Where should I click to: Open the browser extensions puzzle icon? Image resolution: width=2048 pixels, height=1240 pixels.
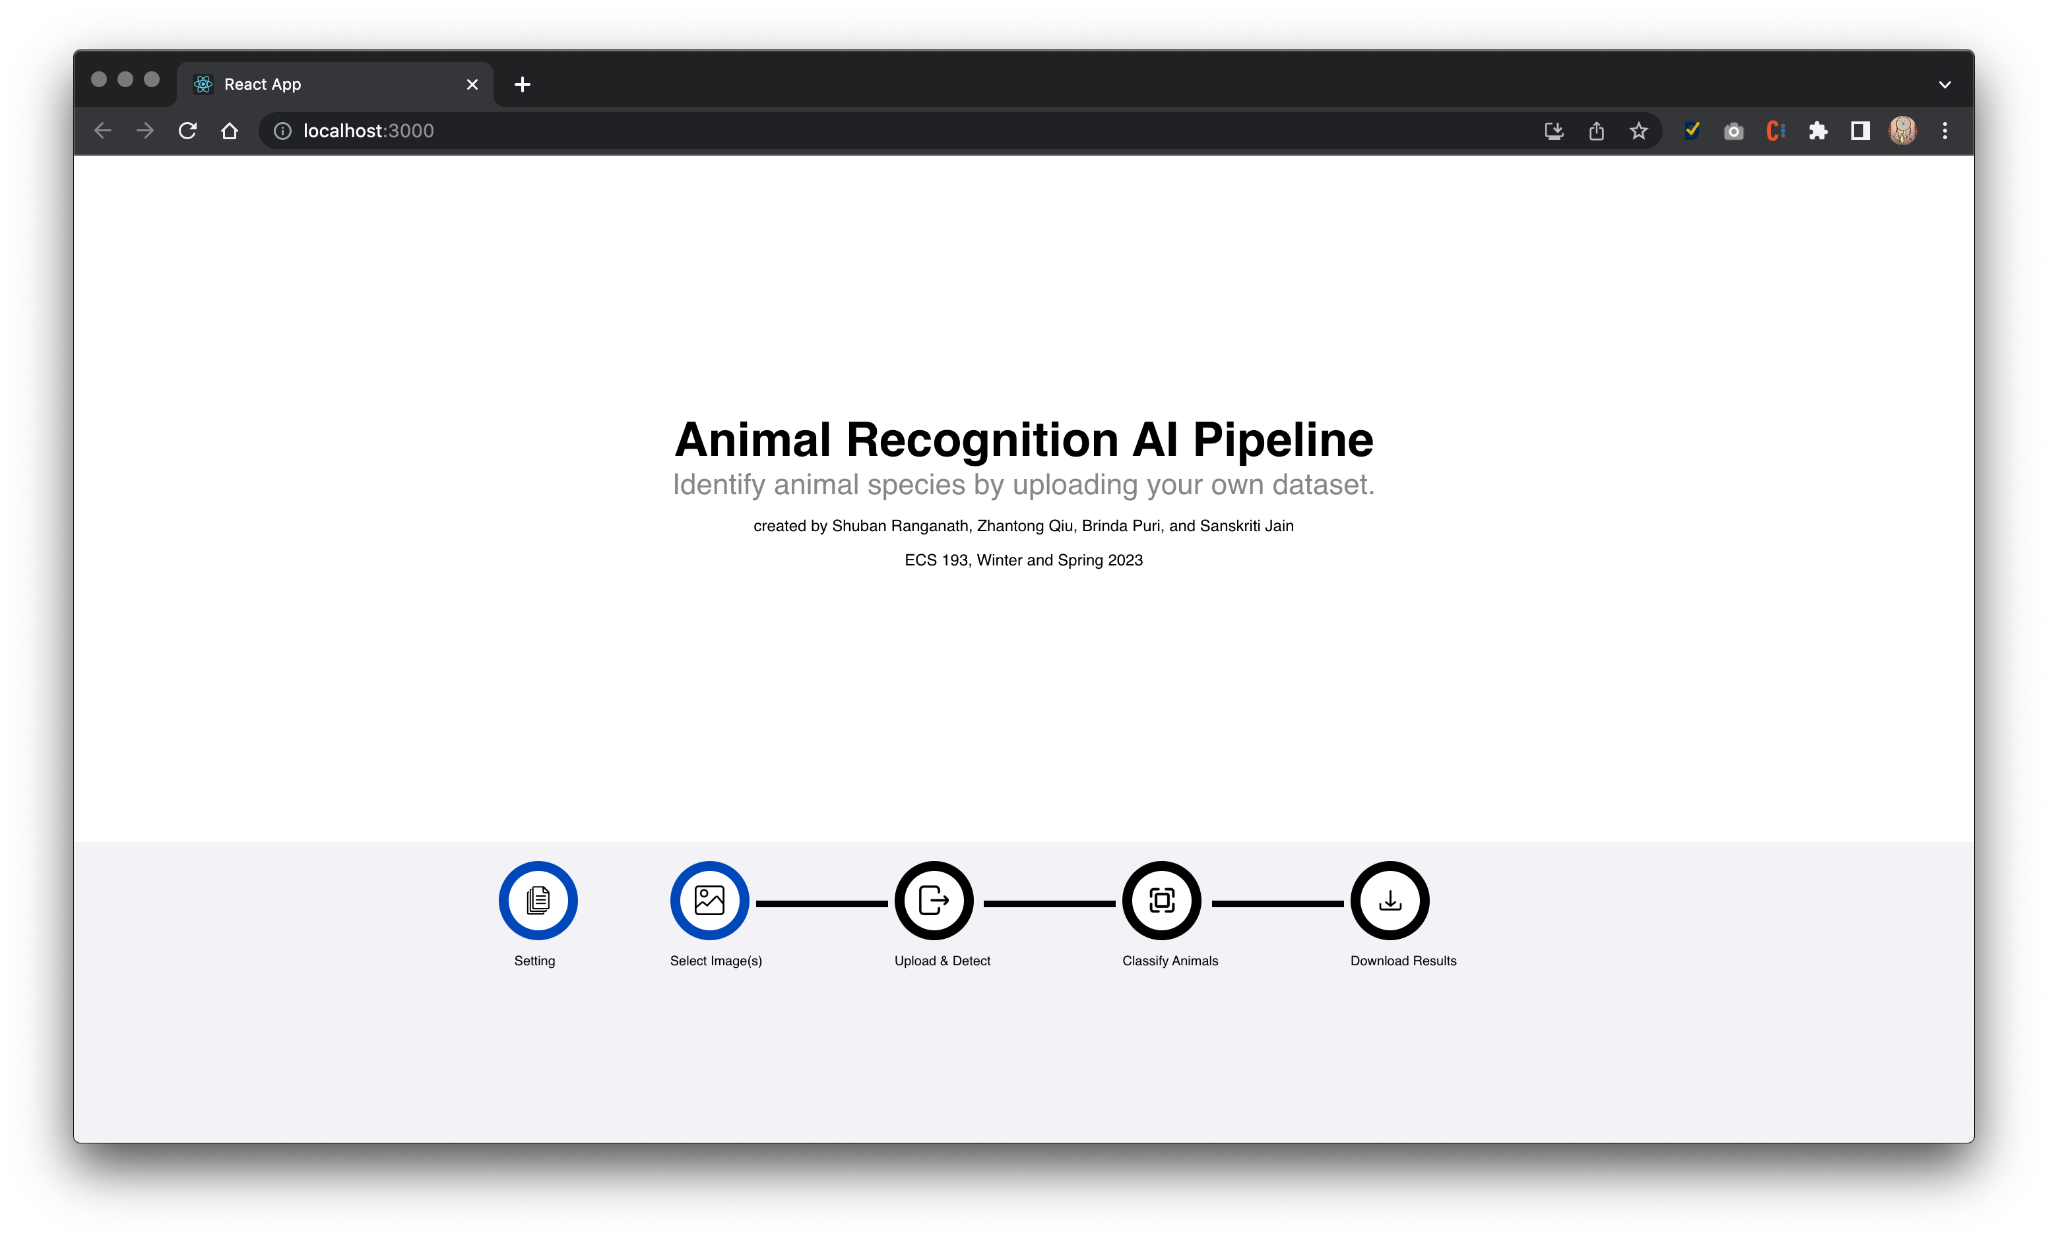pos(1818,131)
